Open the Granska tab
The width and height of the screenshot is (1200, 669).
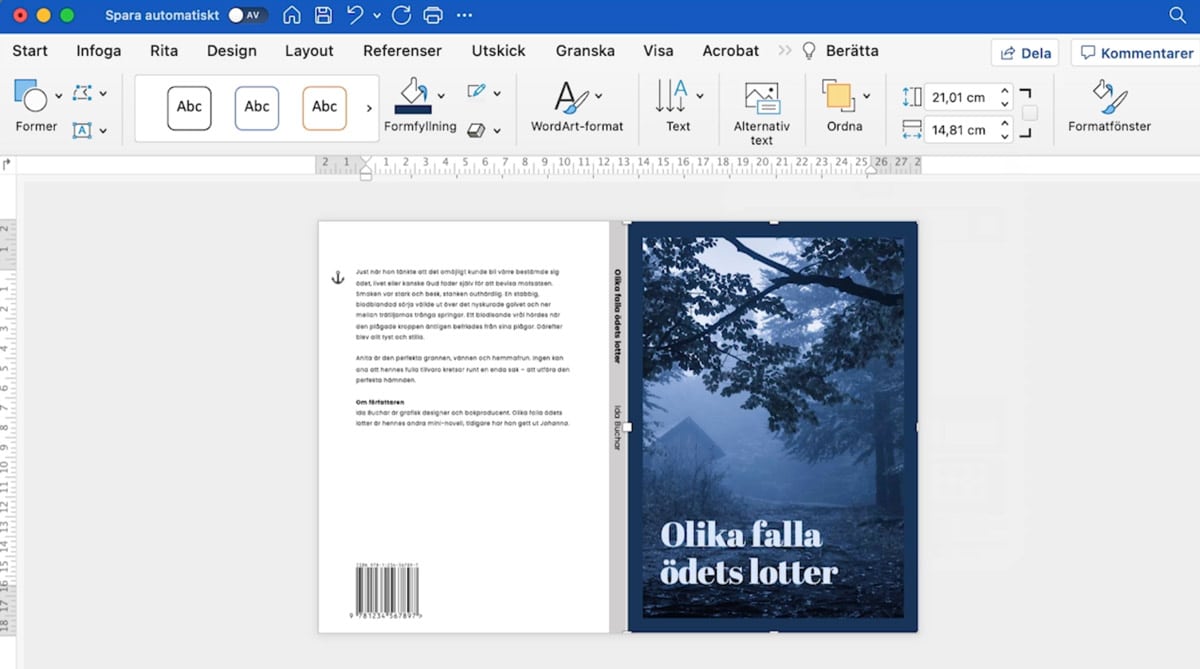click(x=585, y=50)
